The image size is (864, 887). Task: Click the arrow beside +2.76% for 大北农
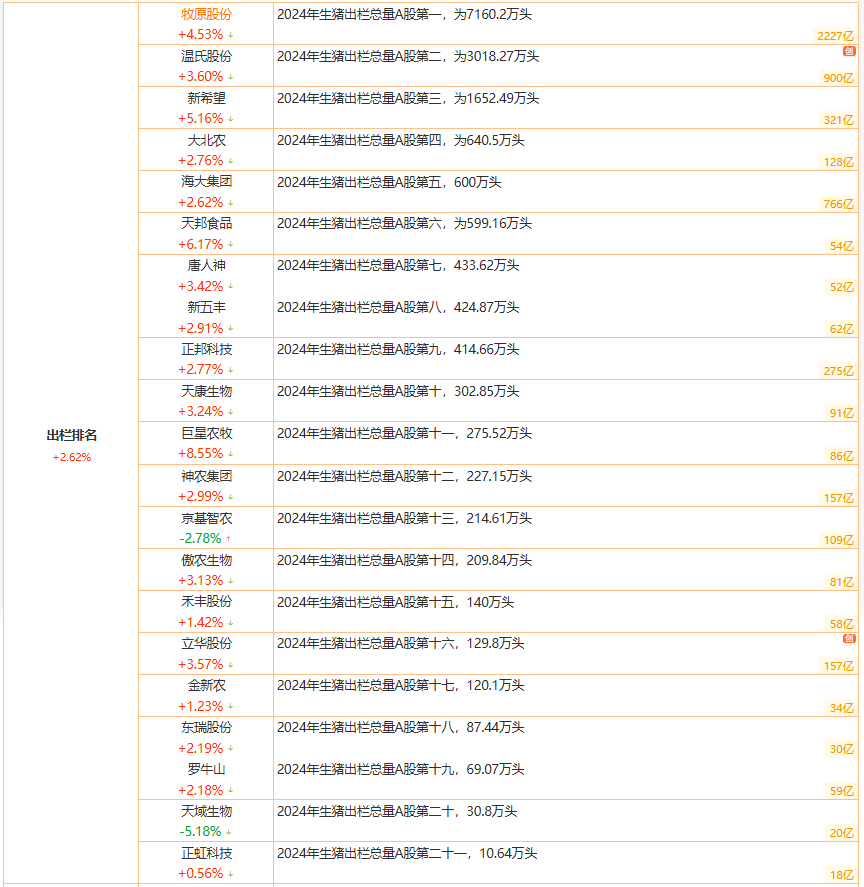(x=230, y=161)
